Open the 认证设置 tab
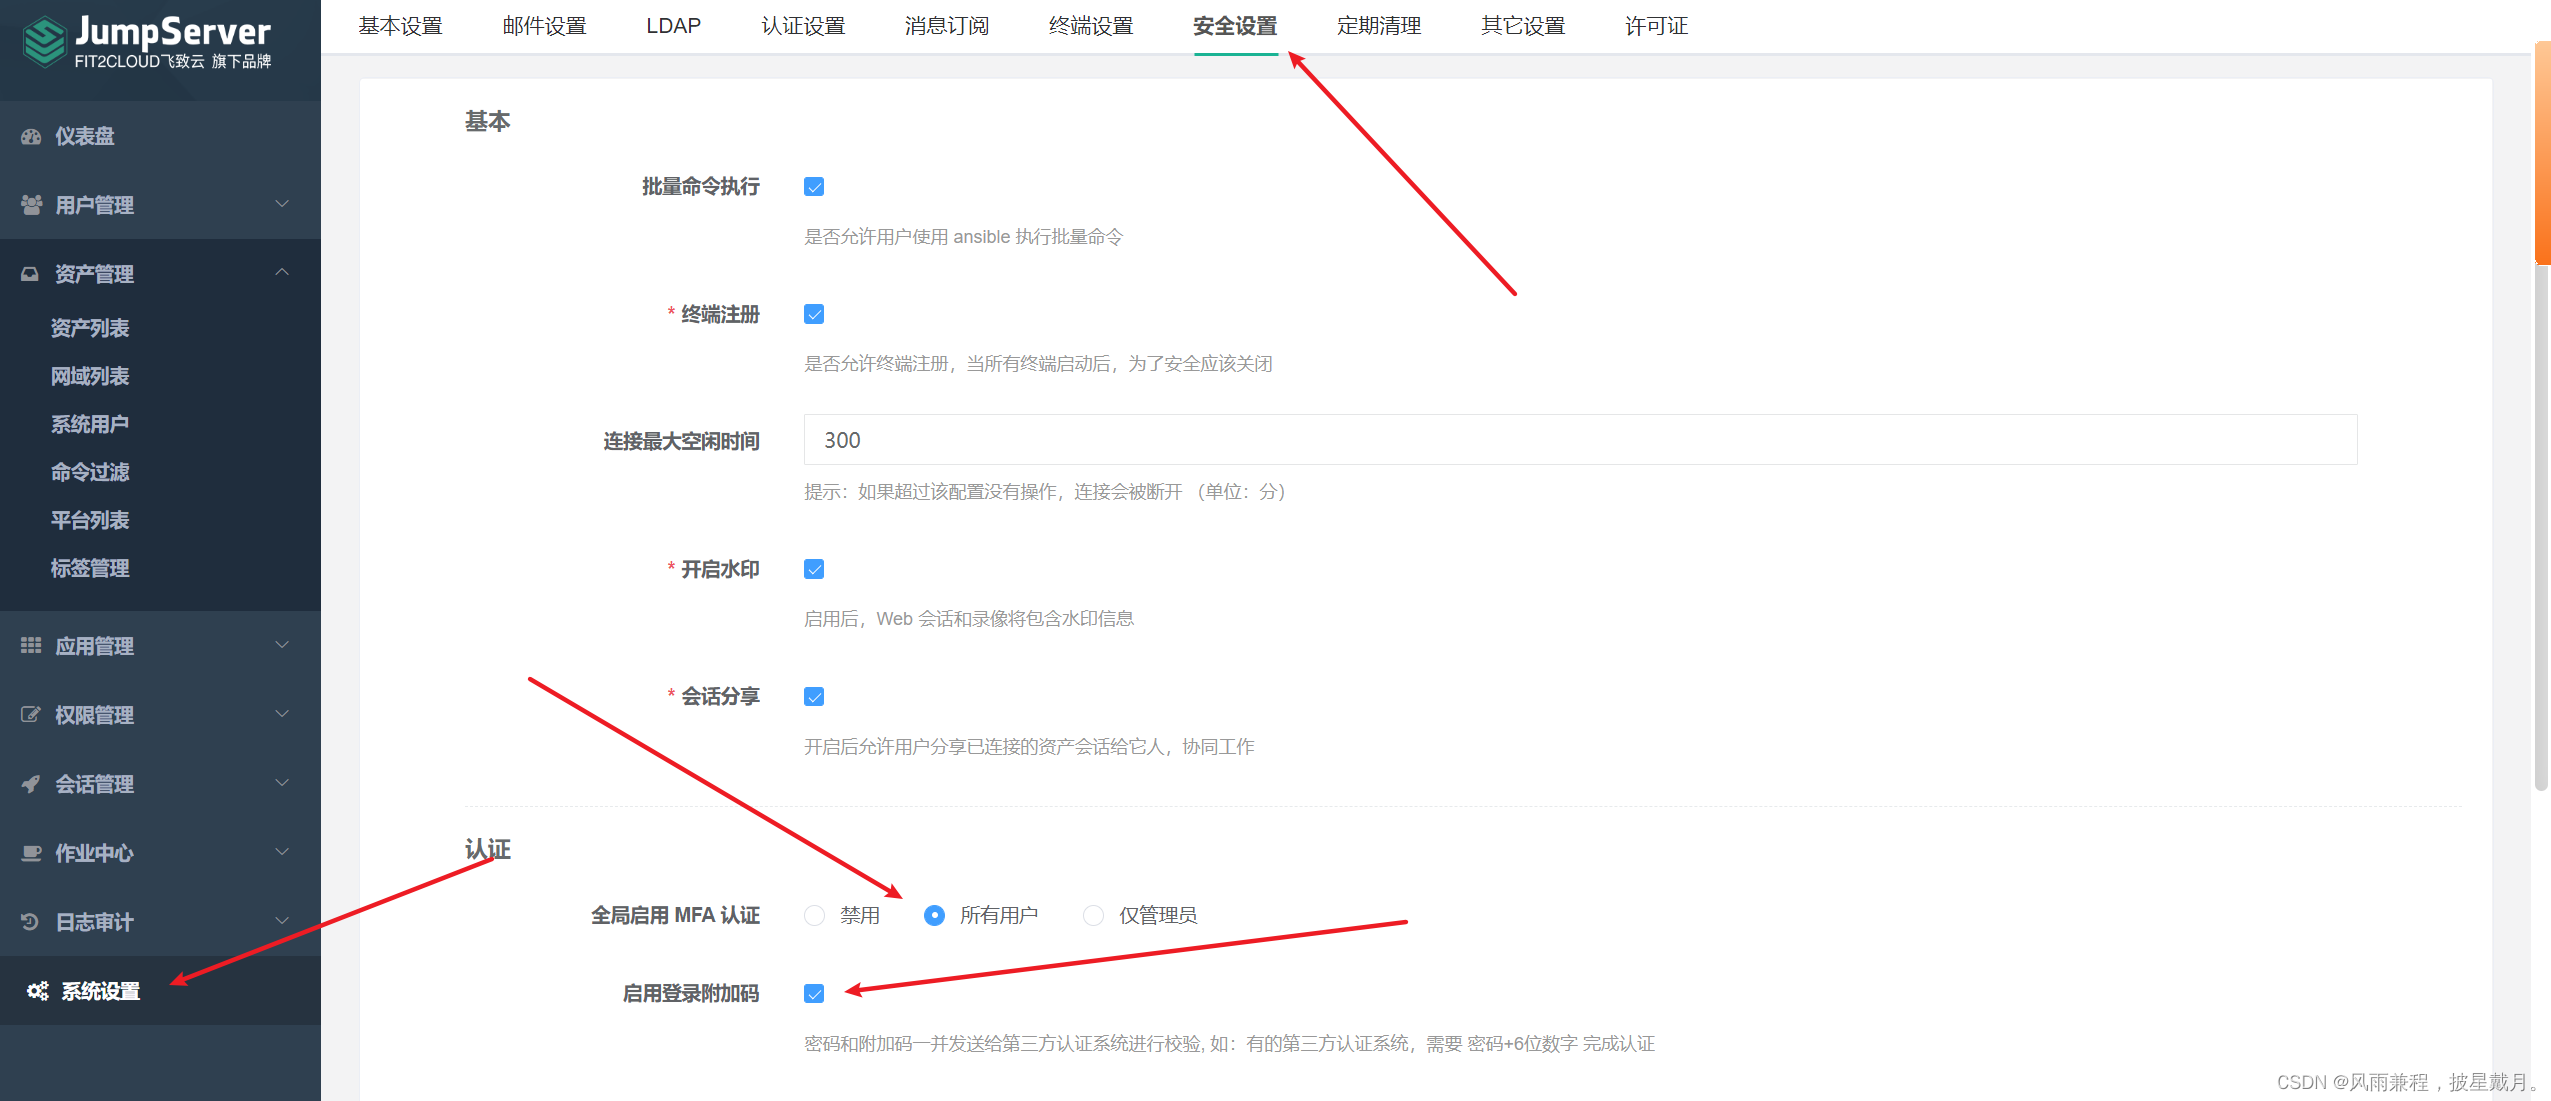 804,26
